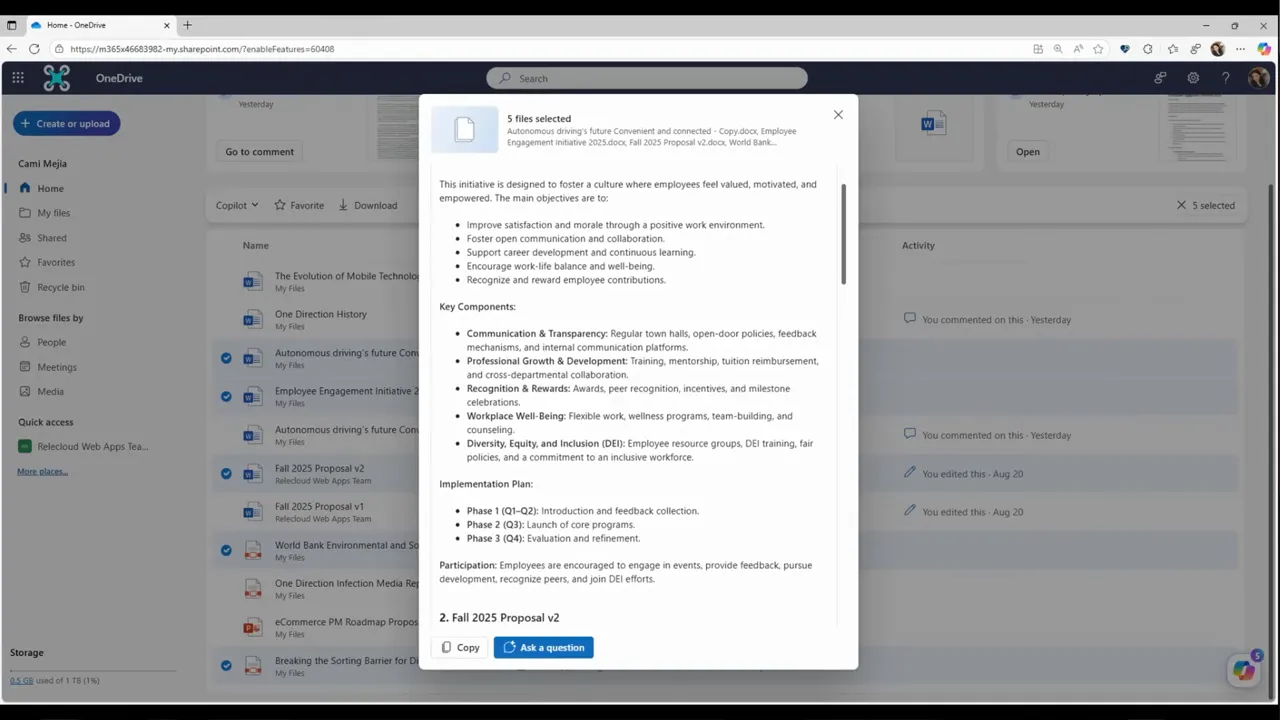Click the pencil icon next to 'You edited this · Aug 20' for Fall 2025 Proposal v1
Screen dimensions: 1280x720
point(910,510)
